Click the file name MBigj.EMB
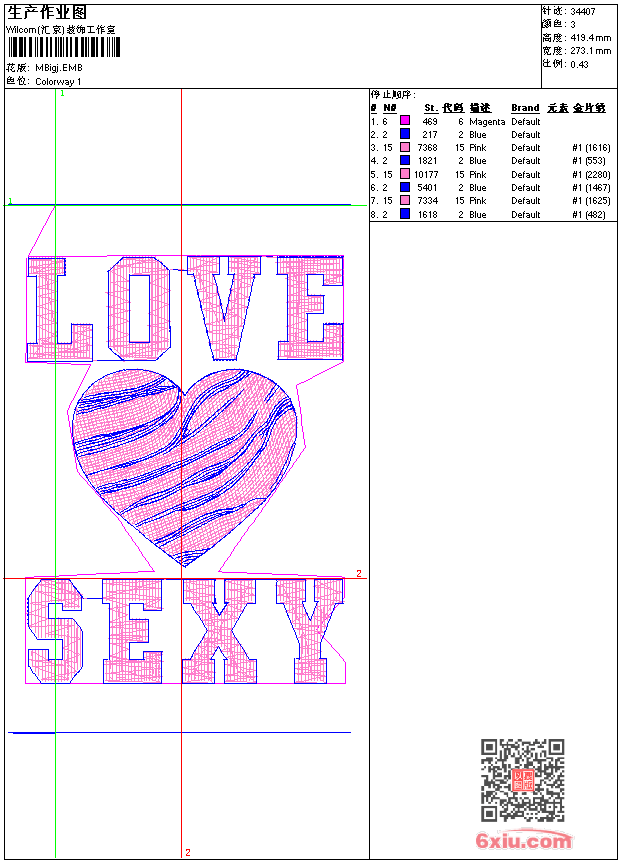This screenshot has width=620, height=860. click(x=59, y=68)
